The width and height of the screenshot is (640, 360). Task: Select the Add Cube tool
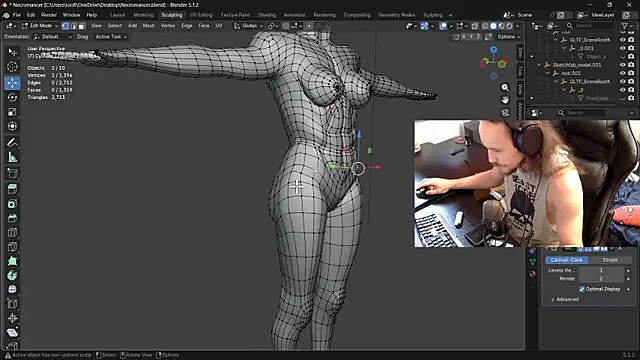click(12, 173)
